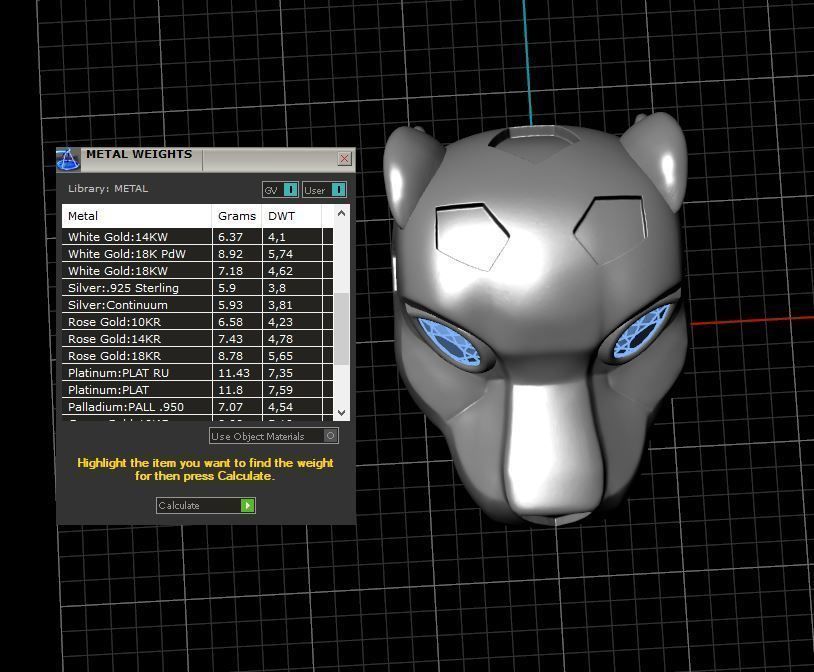
Task: Click the 11.8 grams value
Action: click(x=230, y=390)
